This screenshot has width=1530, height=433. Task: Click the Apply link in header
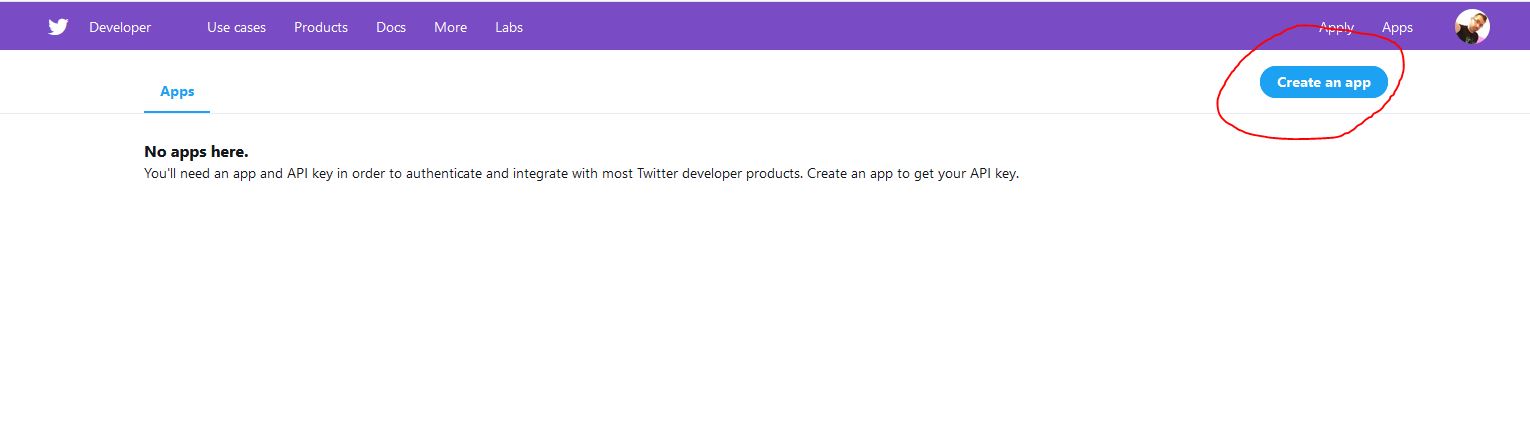pos(1336,27)
